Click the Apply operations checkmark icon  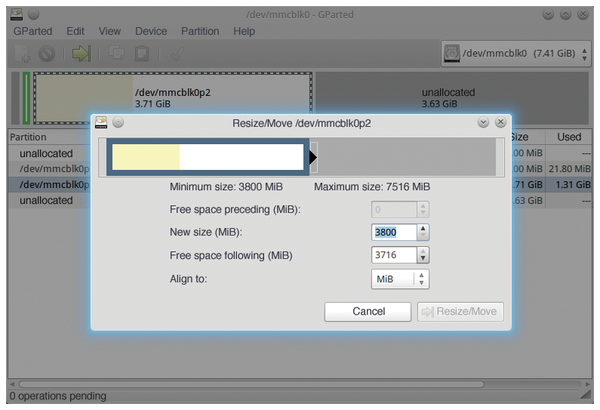click(177, 54)
